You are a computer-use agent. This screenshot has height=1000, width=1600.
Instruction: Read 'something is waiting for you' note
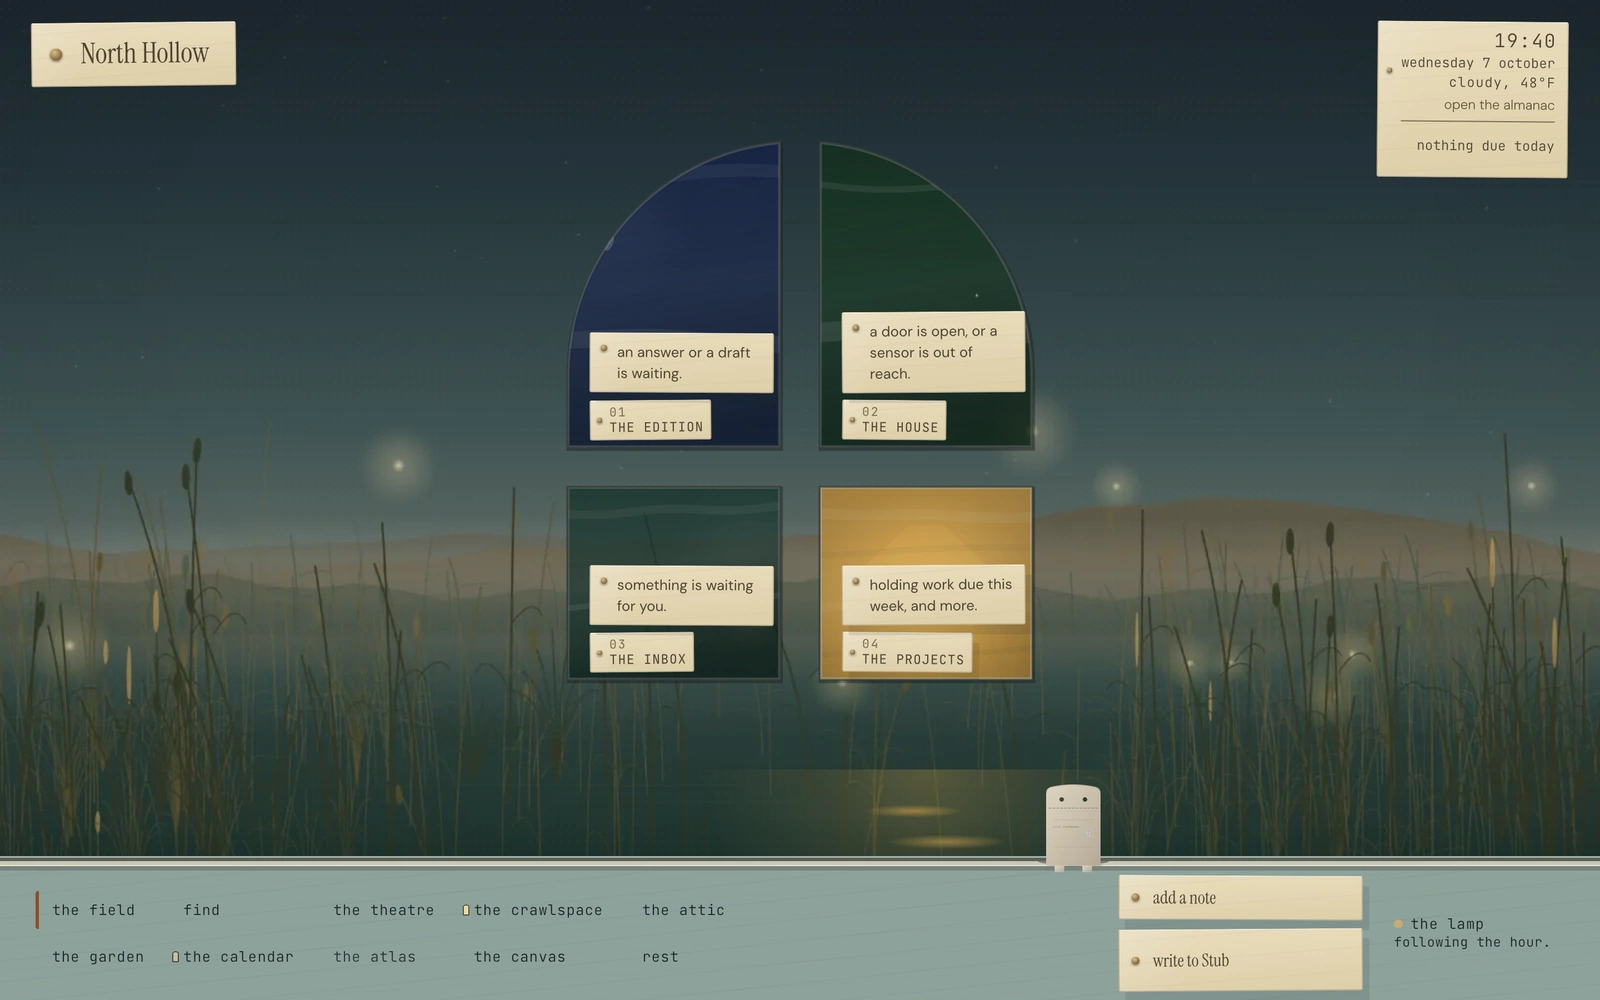(681, 596)
